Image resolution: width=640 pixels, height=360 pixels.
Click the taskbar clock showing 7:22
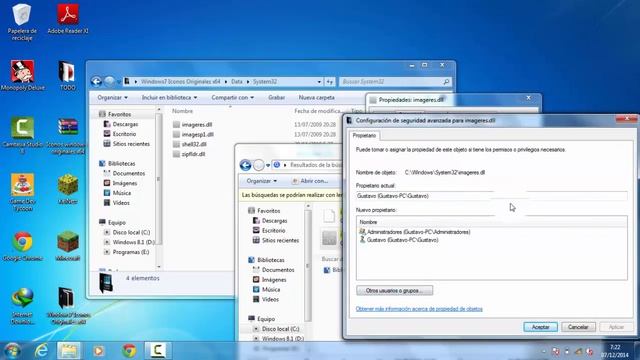[615, 351]
